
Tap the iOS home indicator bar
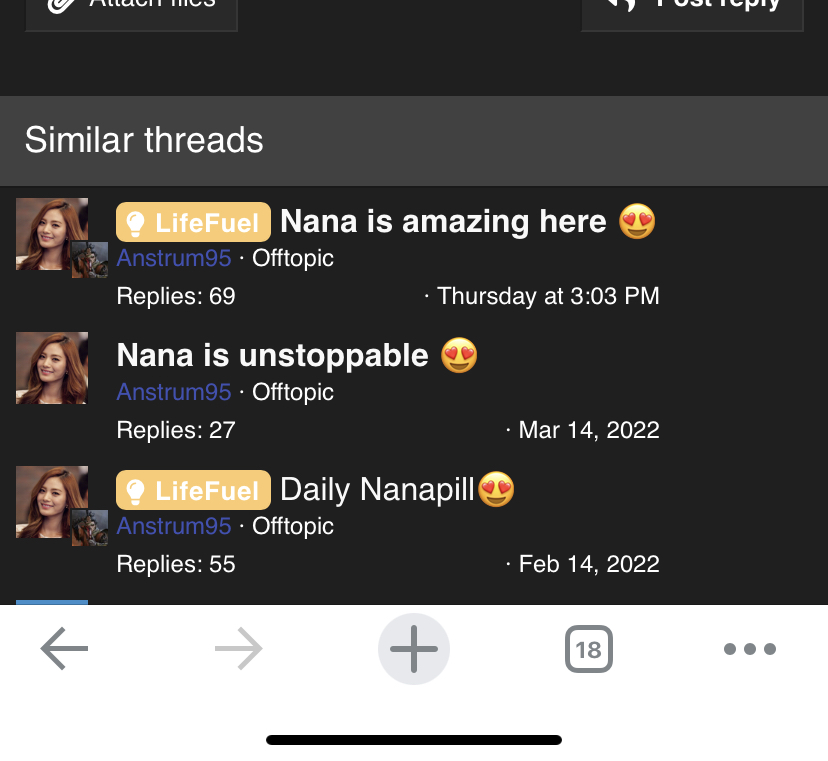click(x=414, y=740)
